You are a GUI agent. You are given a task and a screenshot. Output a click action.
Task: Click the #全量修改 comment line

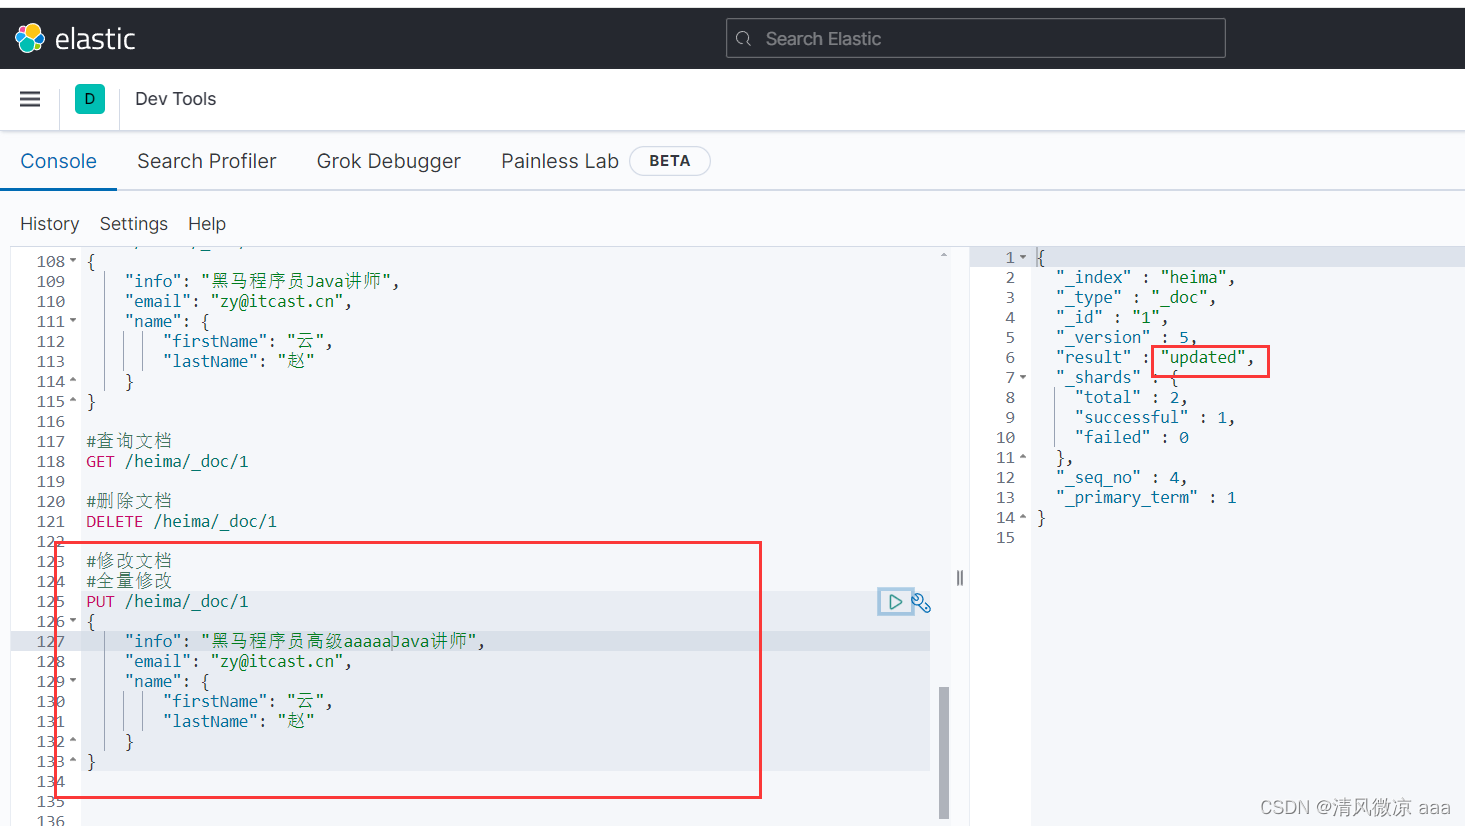click(x=129, y=581)
